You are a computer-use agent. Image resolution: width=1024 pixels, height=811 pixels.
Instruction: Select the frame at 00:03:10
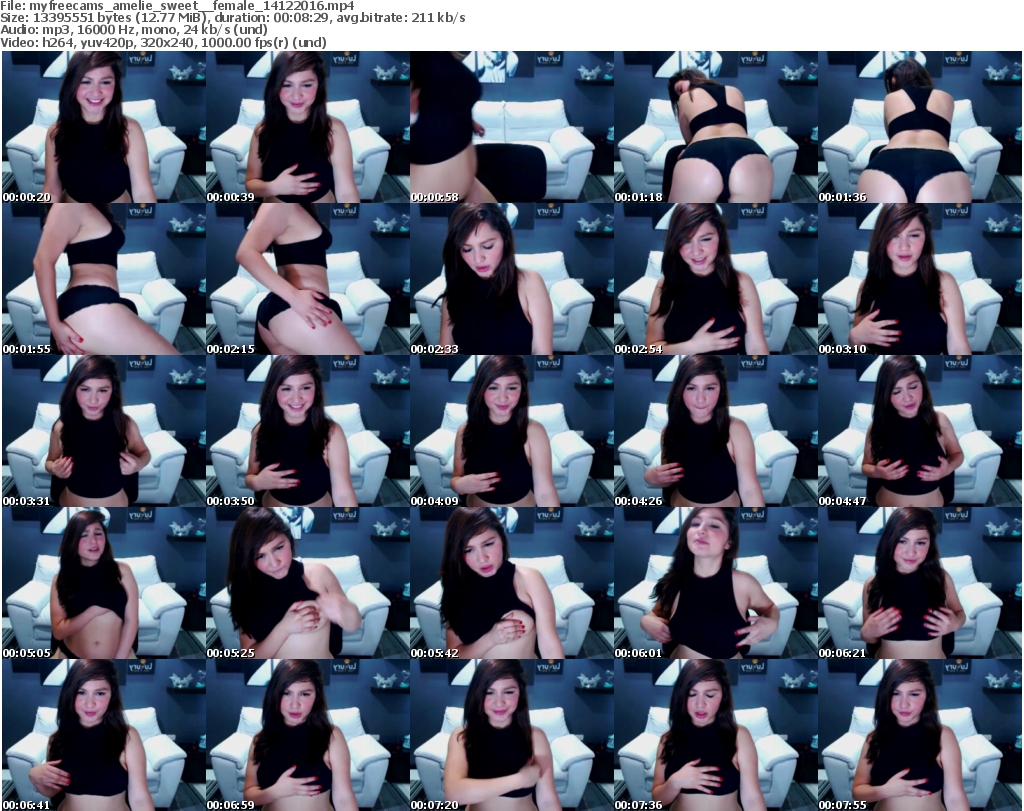click(920, 279)
